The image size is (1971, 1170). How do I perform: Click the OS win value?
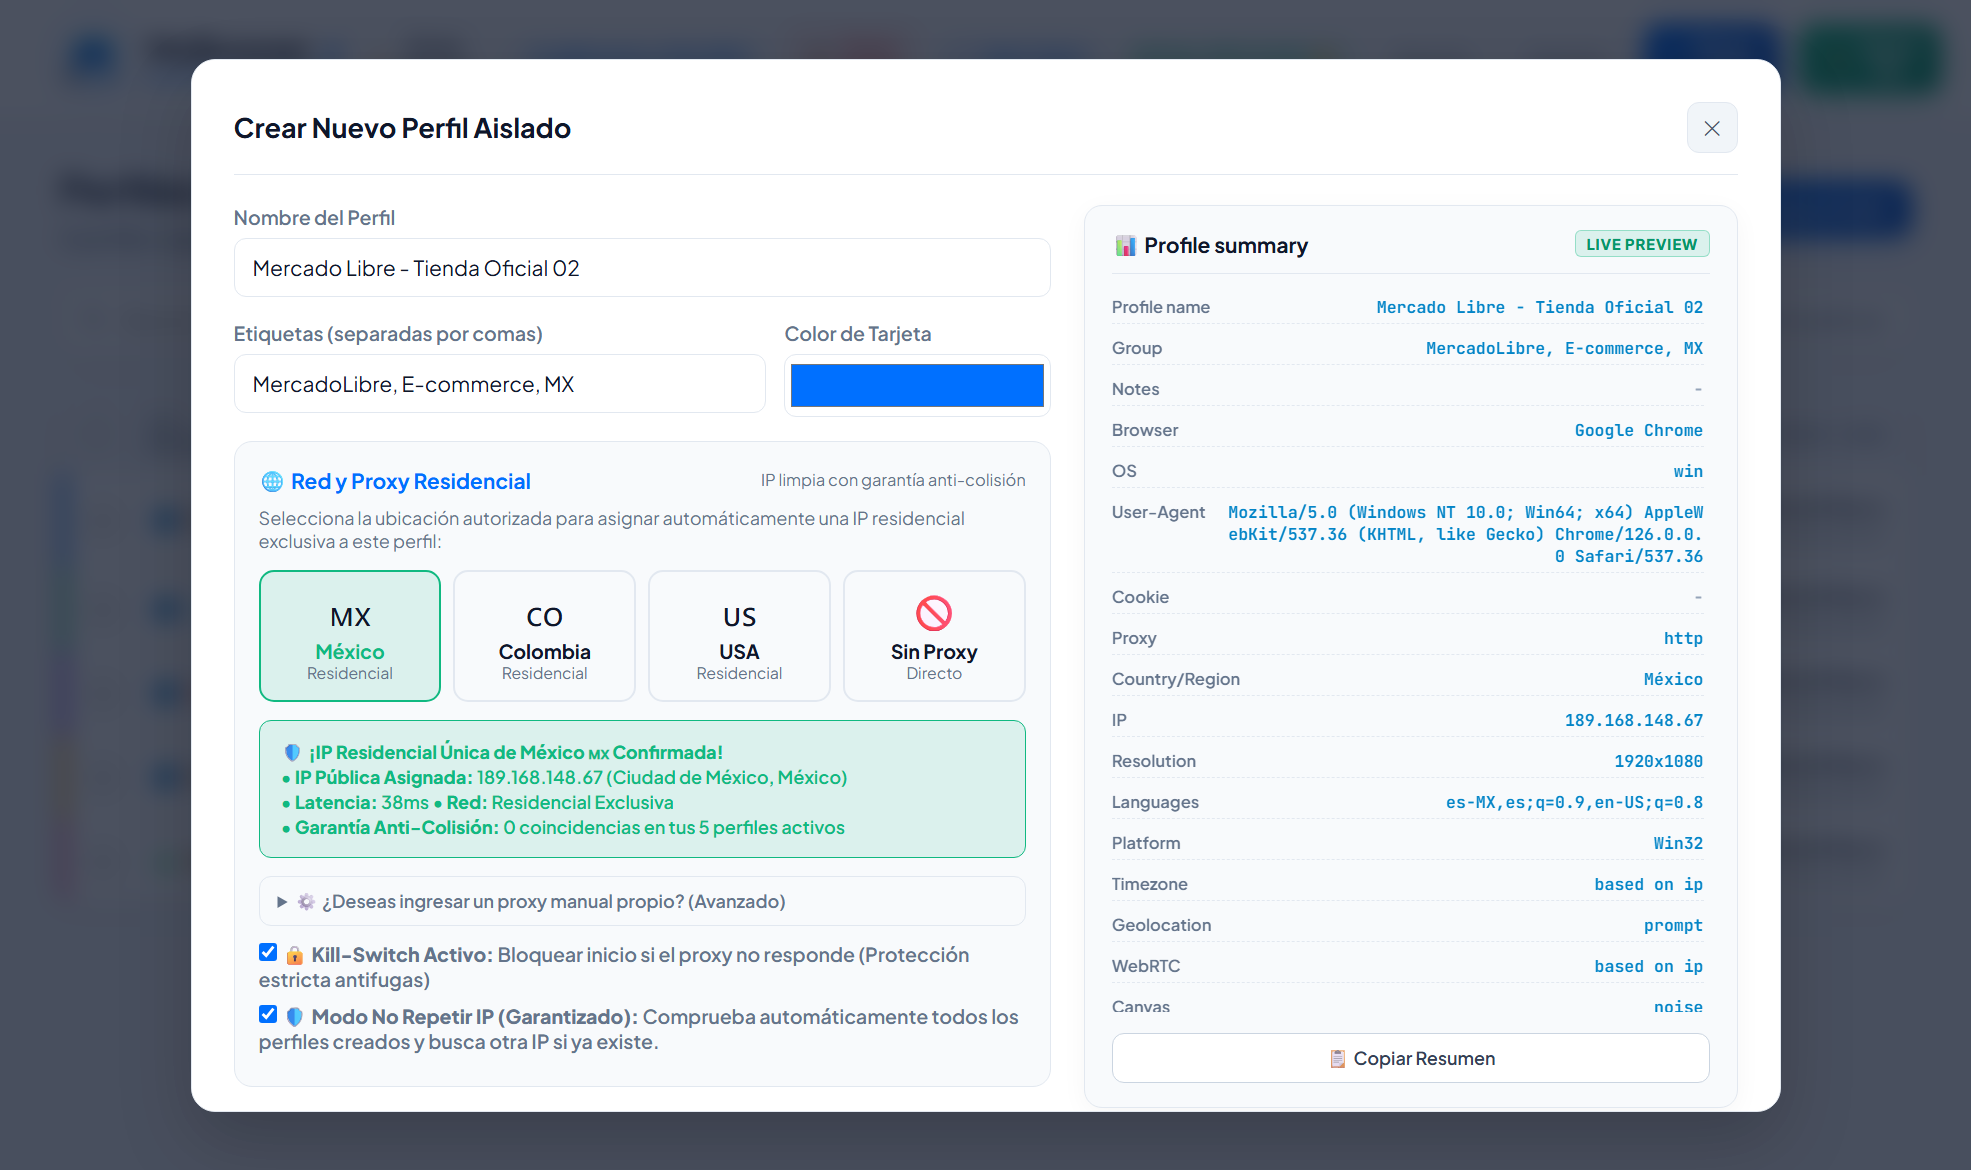[1688, 471]
